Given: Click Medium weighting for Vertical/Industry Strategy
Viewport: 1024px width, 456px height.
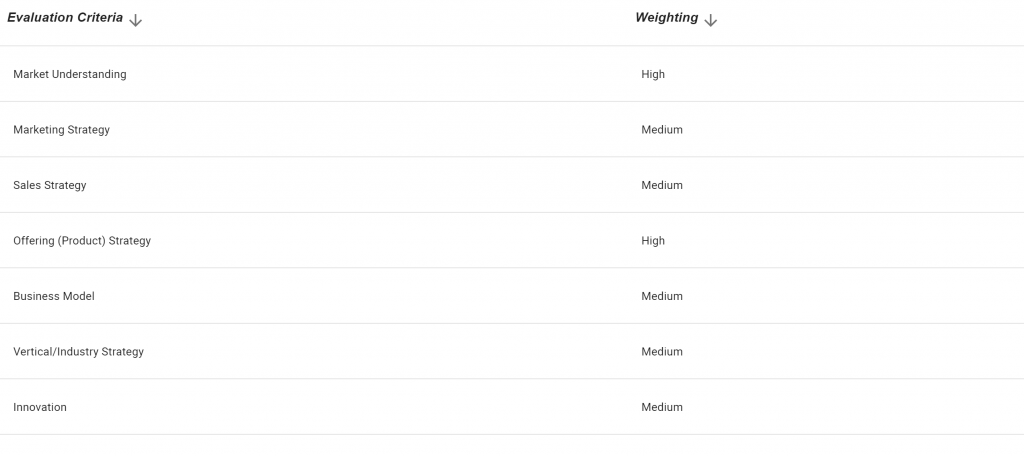Looking at the screenshot, I should [662, 351].
